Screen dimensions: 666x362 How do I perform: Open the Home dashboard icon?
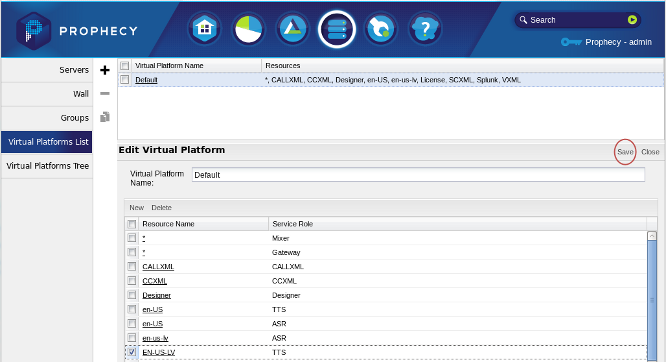coord(204,29)
